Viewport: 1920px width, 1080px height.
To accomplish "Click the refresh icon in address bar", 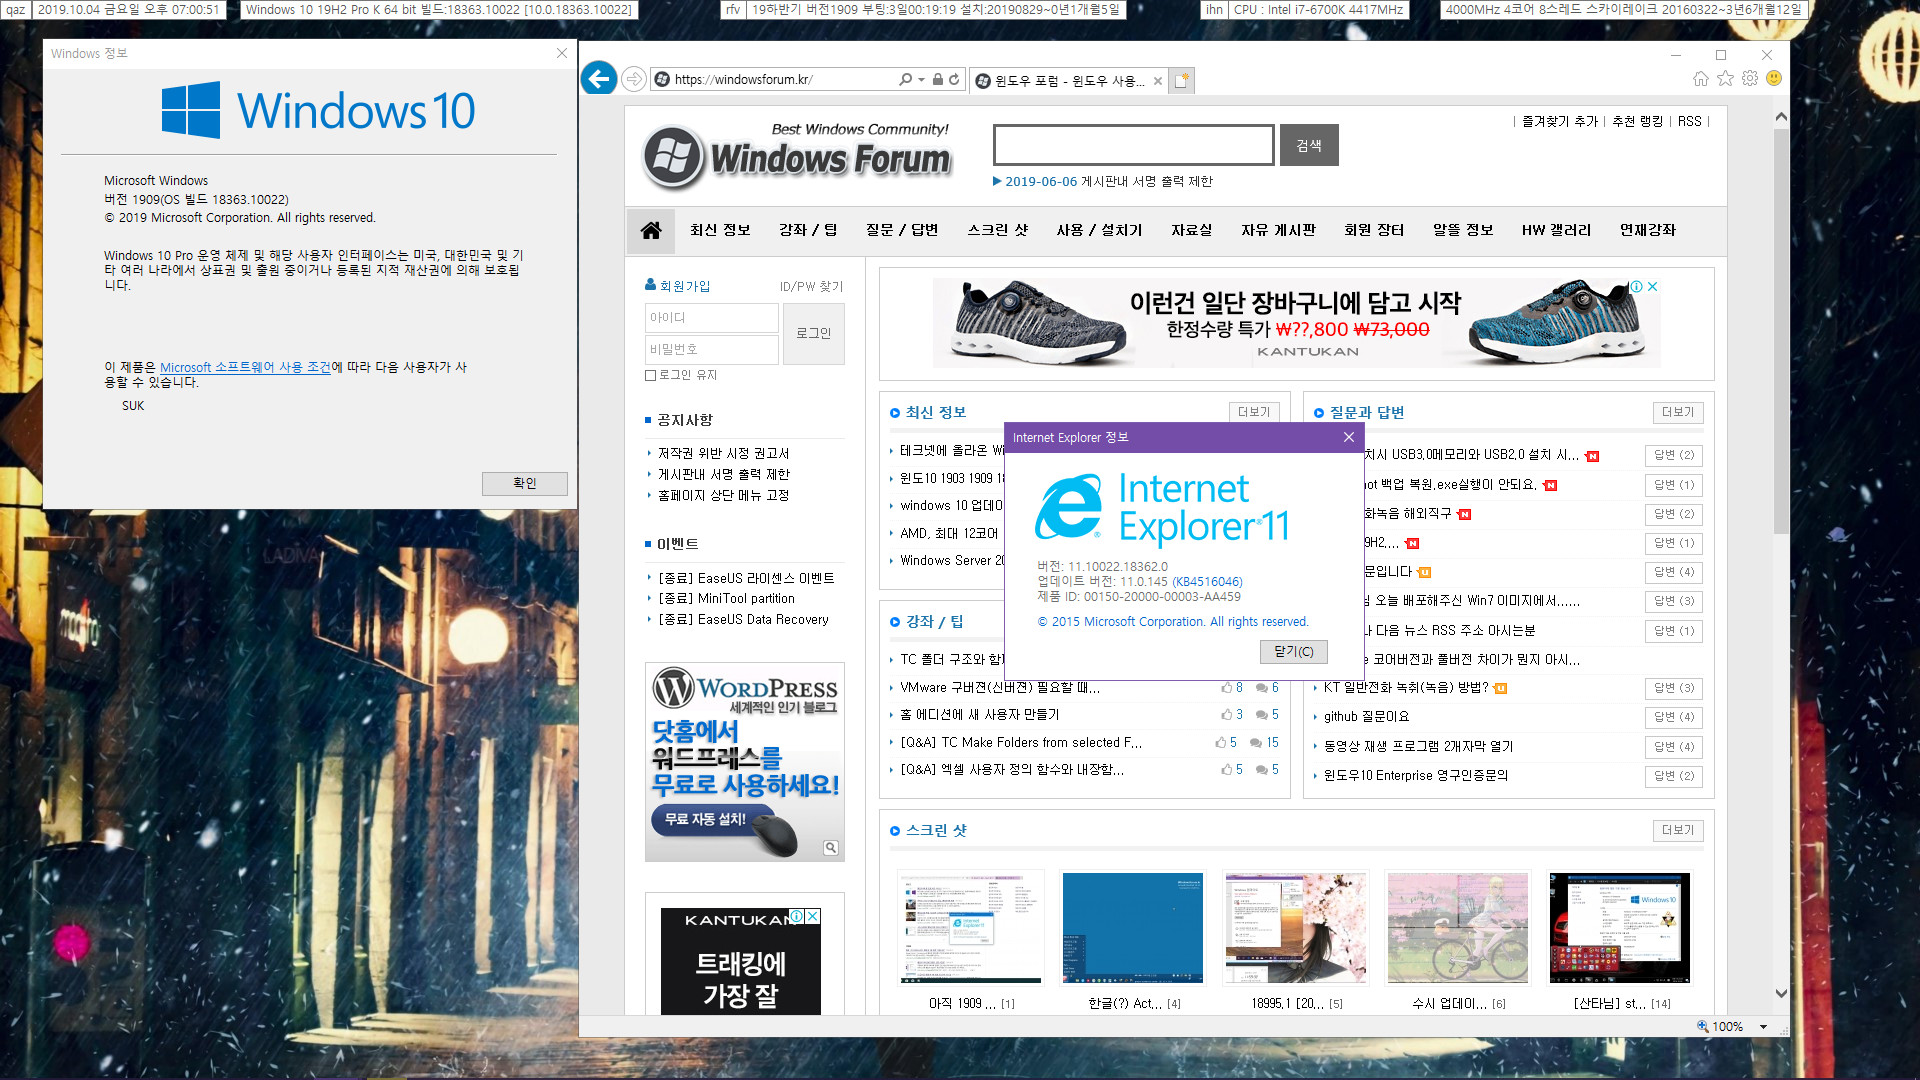I will pyautogui.click(x=954, y=79).
